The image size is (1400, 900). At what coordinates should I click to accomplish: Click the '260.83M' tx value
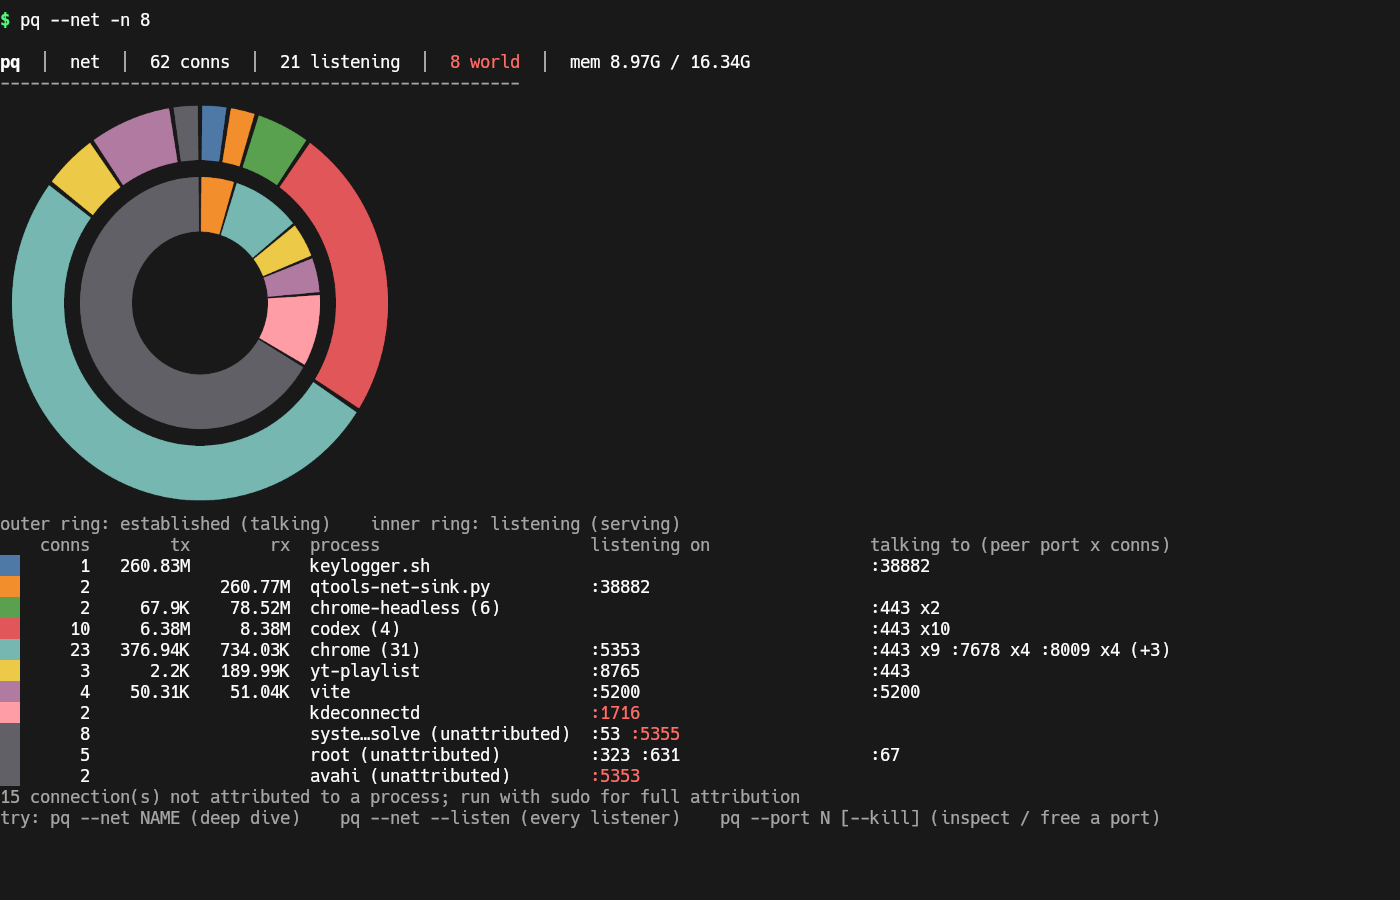pos(155,566)
